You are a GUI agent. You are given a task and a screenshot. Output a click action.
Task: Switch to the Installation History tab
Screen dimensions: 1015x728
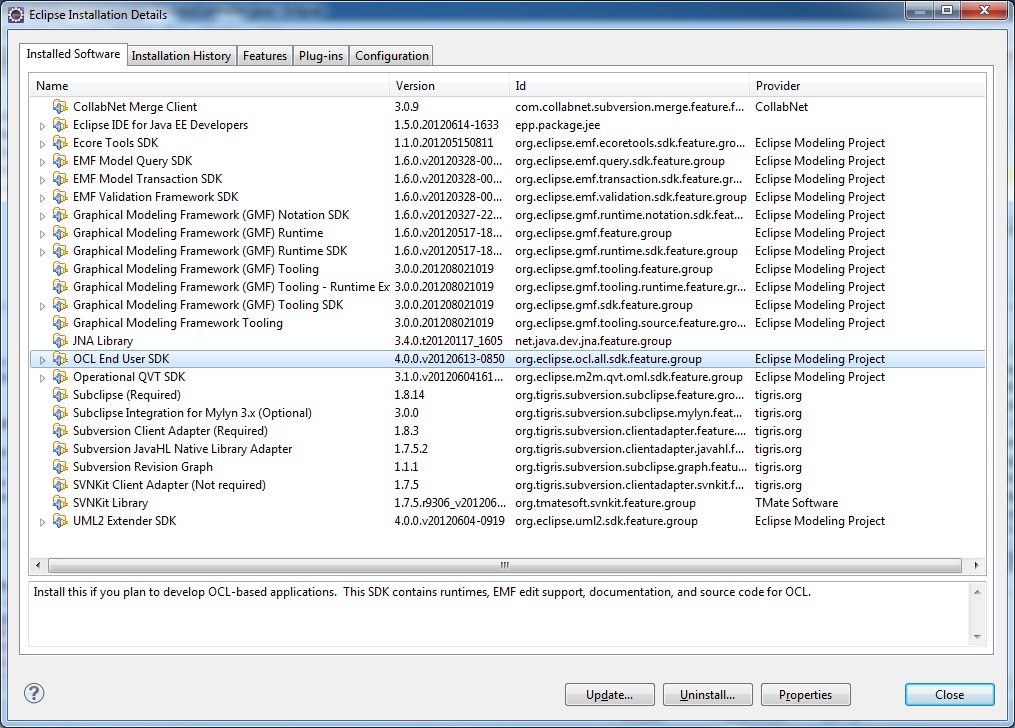tap(181, 56)
